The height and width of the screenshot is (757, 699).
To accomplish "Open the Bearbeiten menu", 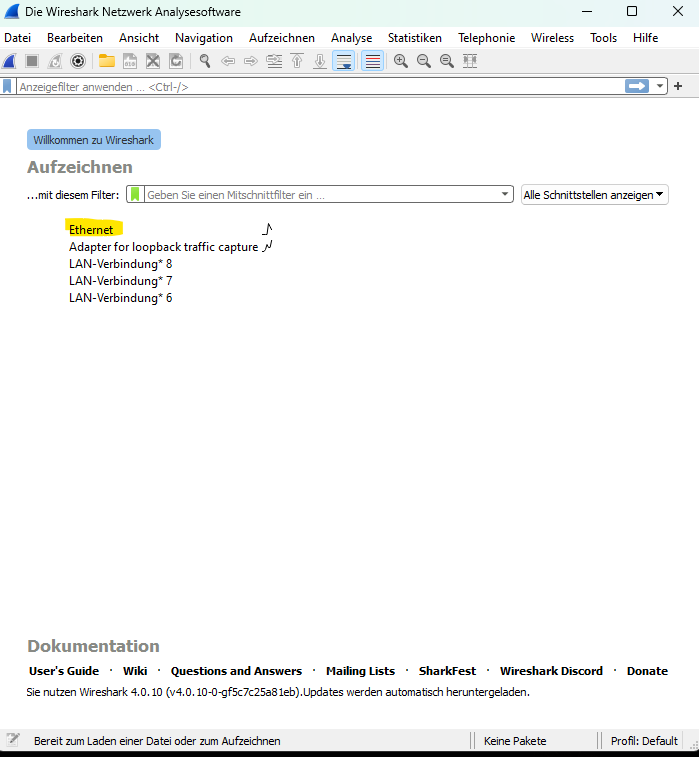I will 75,38.
